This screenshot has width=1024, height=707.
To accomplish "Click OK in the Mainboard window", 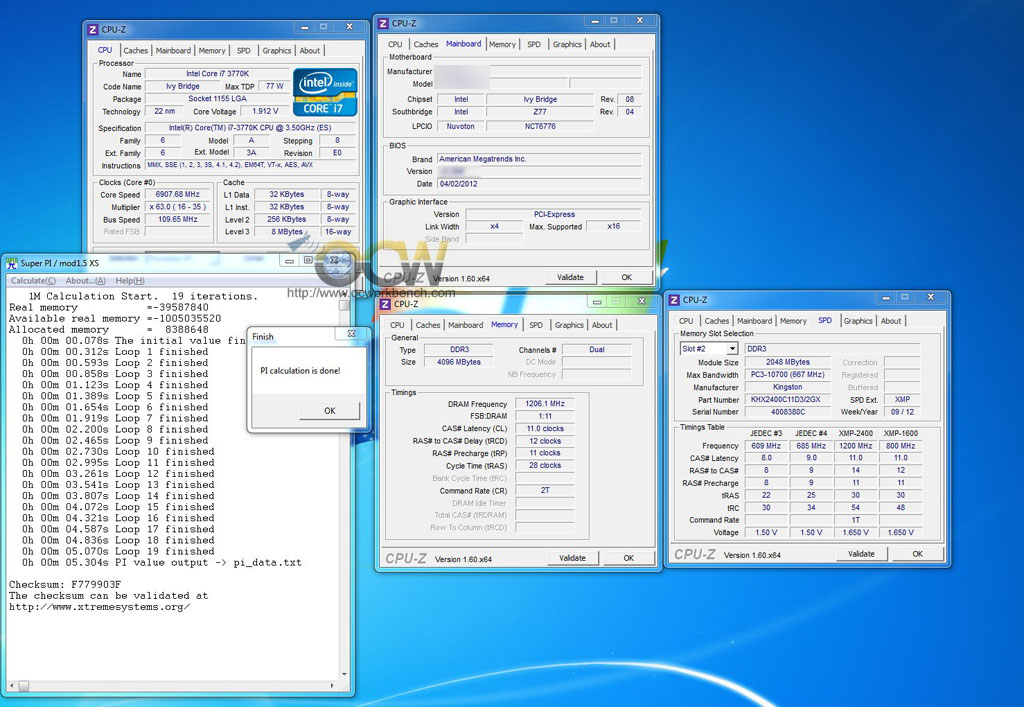I will 626,277.
